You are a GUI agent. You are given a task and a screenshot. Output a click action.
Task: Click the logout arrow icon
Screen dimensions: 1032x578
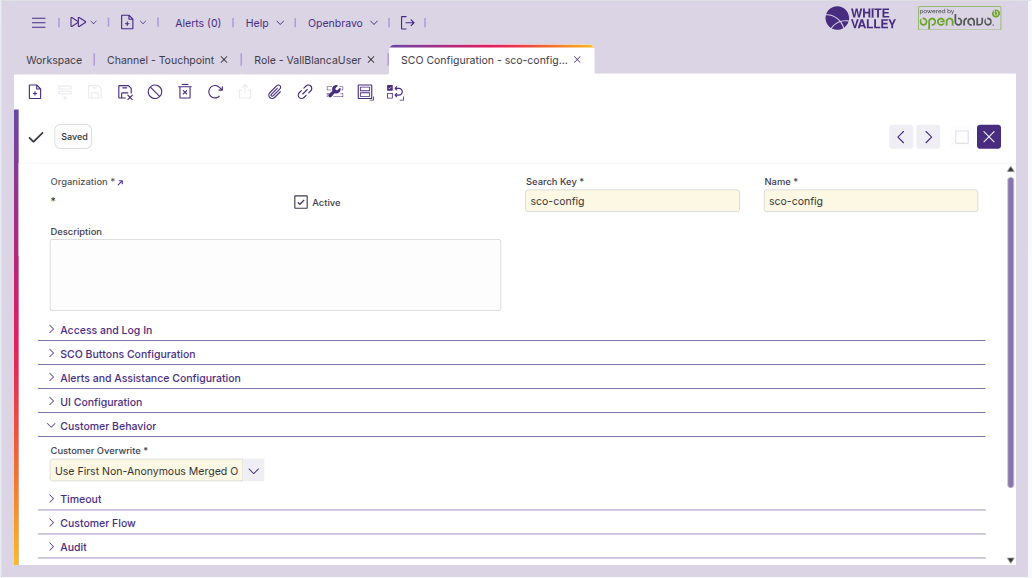(407, 22)
